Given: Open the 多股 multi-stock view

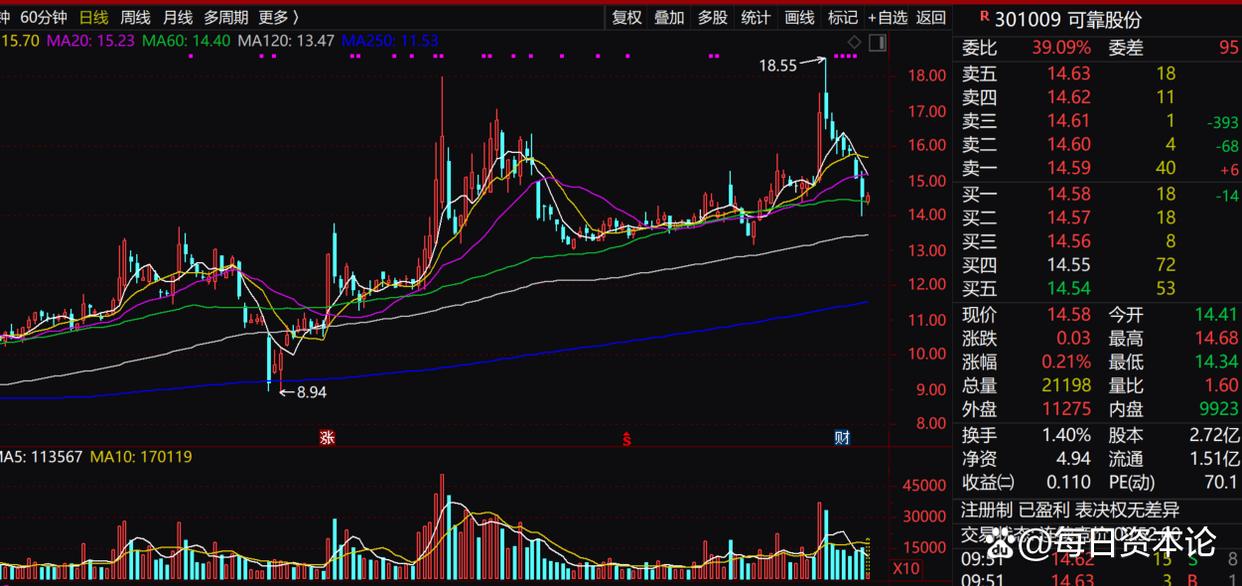Looking at the screenshot, I should (713, 17).
